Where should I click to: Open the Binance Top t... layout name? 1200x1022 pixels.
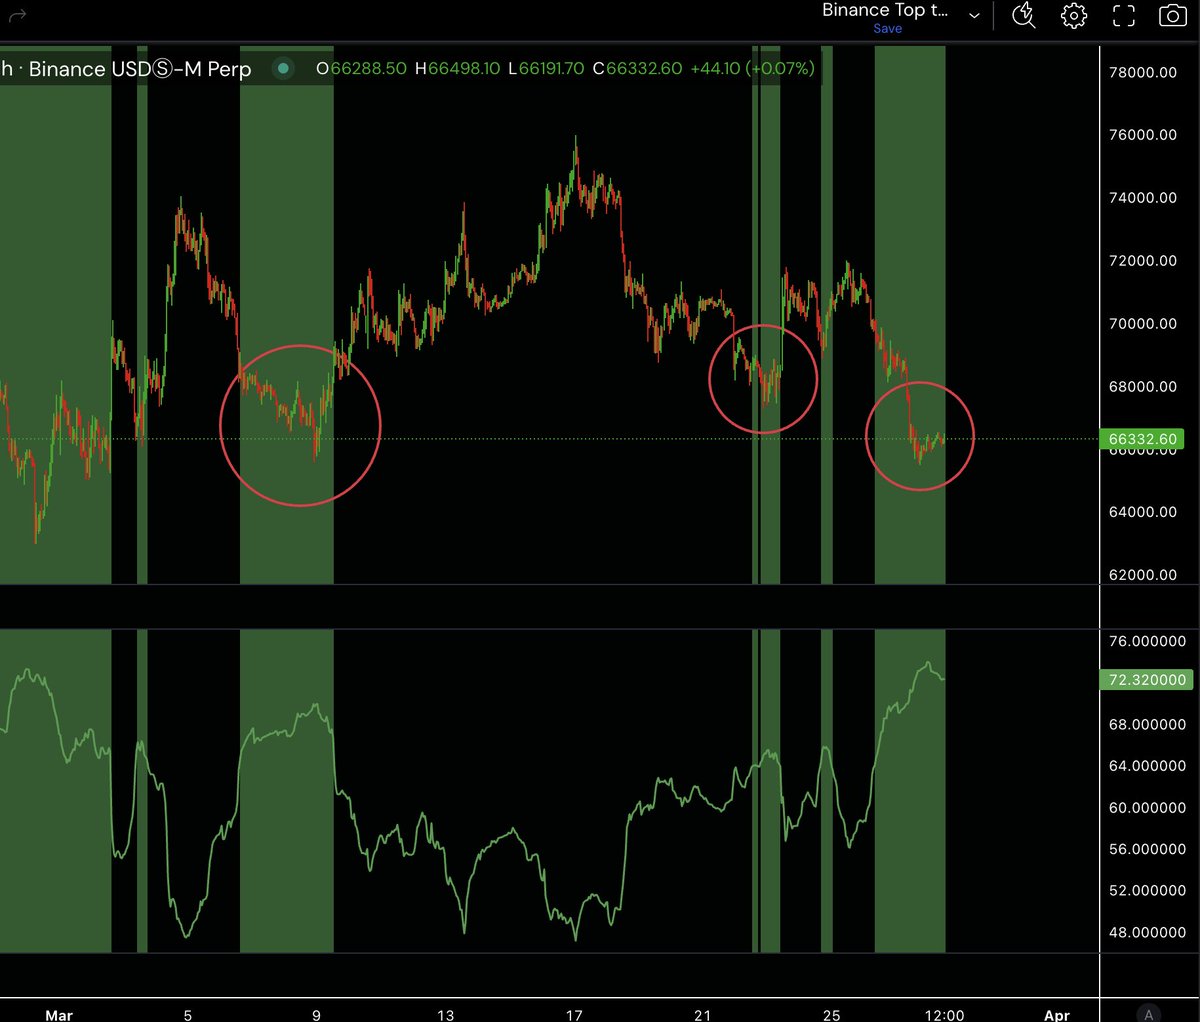(885, 10)
